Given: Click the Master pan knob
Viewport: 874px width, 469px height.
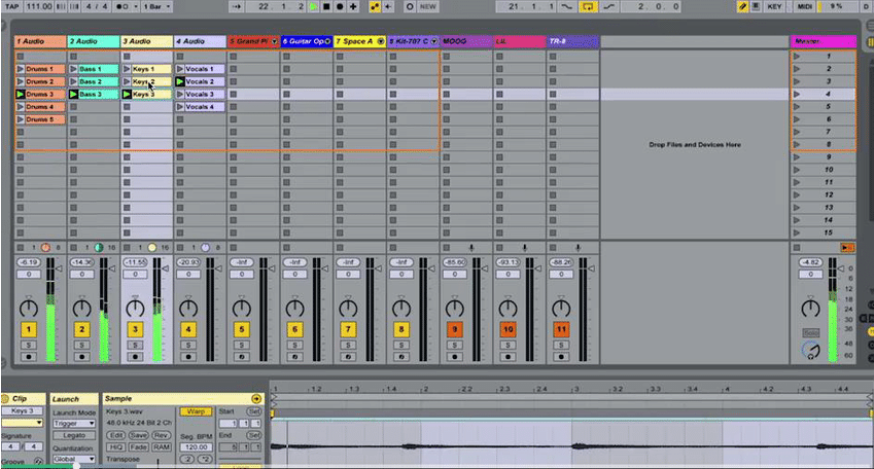Looking at the screenshot, I should tap(810, 308).
